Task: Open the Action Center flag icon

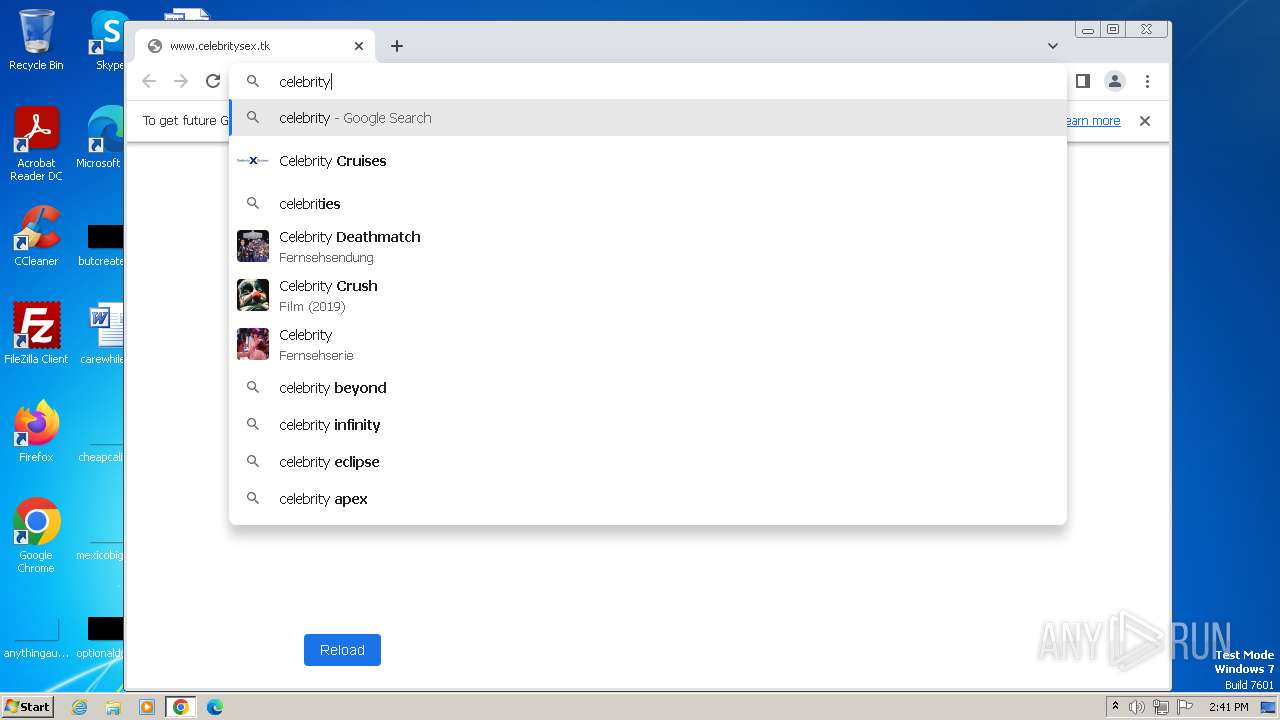Action: [x=1185, y=707]
